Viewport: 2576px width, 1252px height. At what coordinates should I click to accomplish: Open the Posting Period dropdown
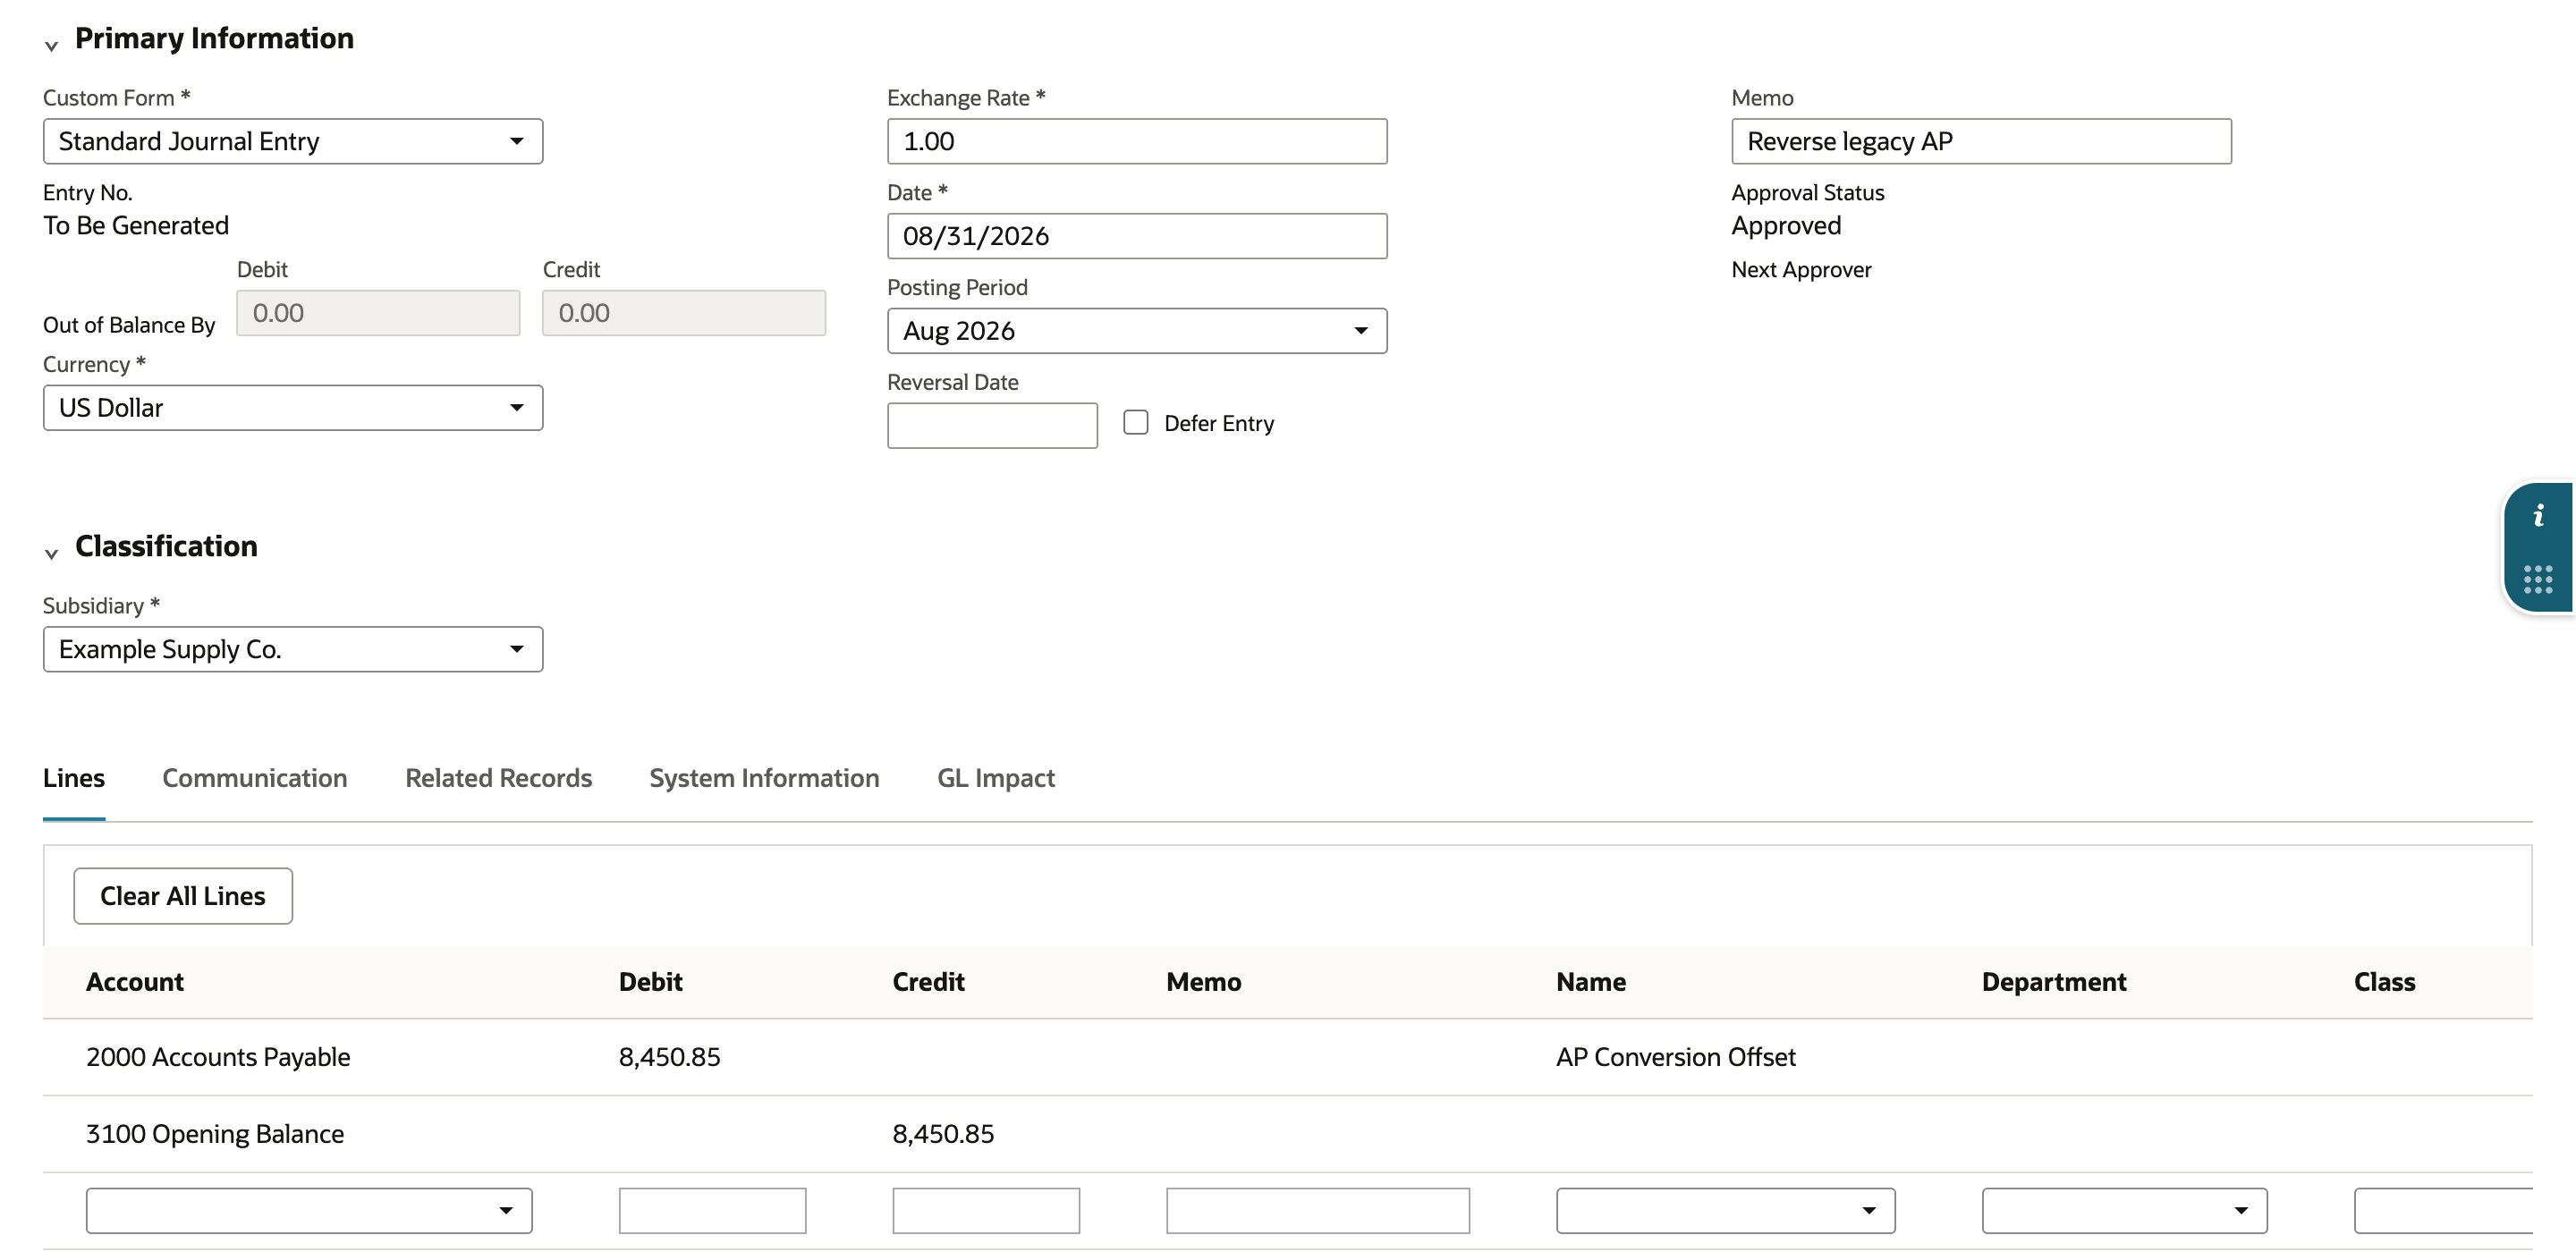(1137, 331)
